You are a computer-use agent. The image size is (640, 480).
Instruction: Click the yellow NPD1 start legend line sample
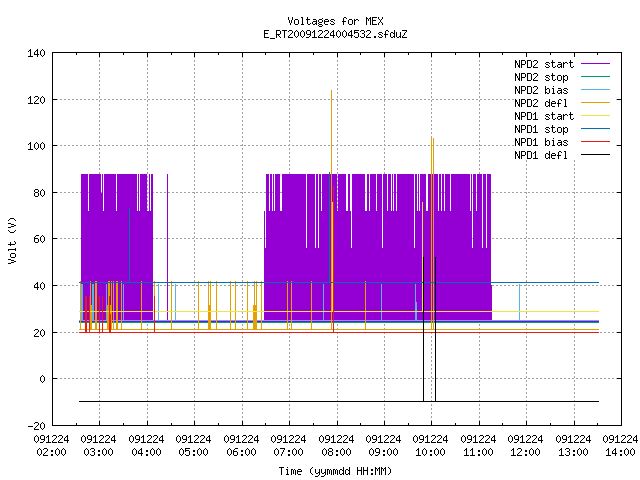pos(595,116)
